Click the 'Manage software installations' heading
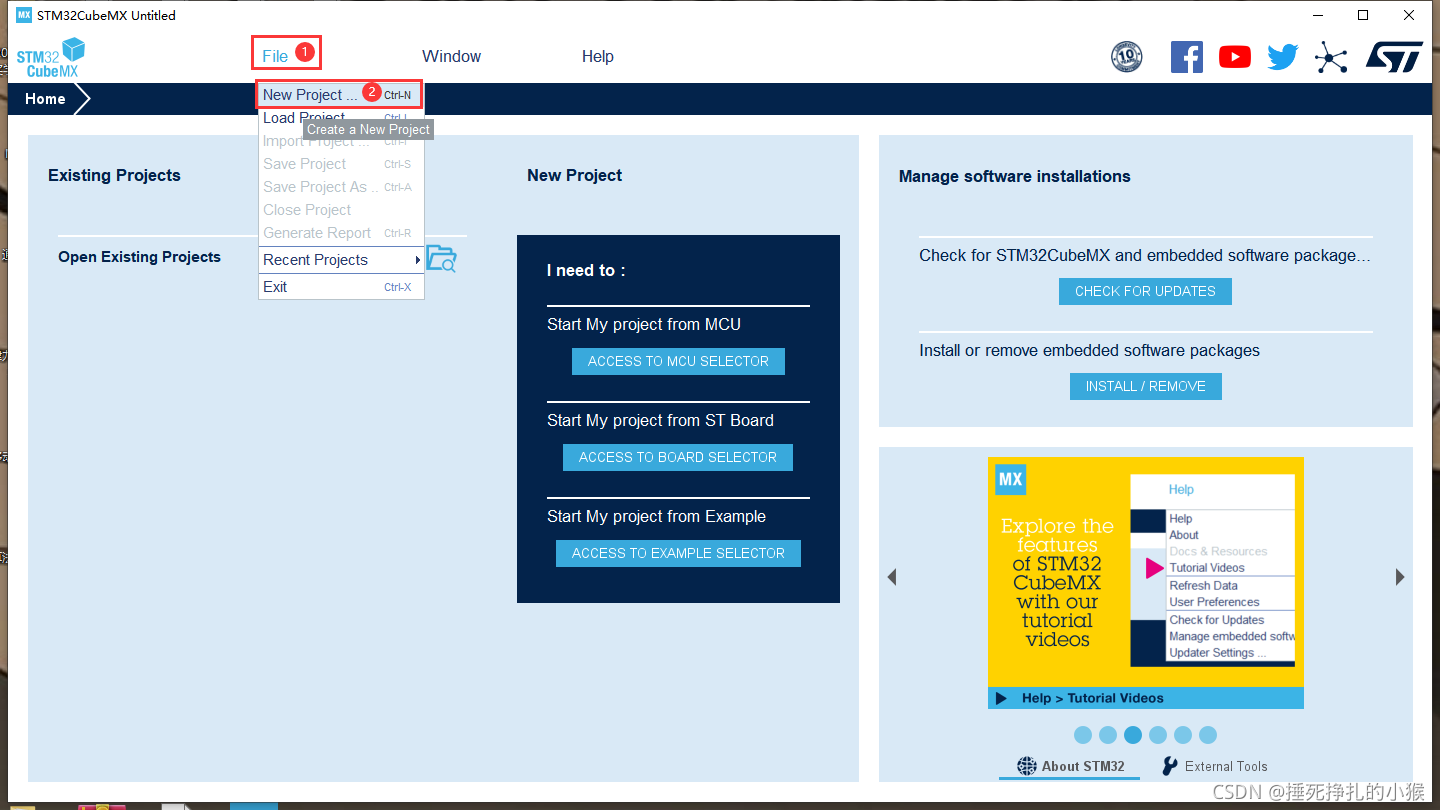This screenshot has height=810, width=1440. (1014, 176)
